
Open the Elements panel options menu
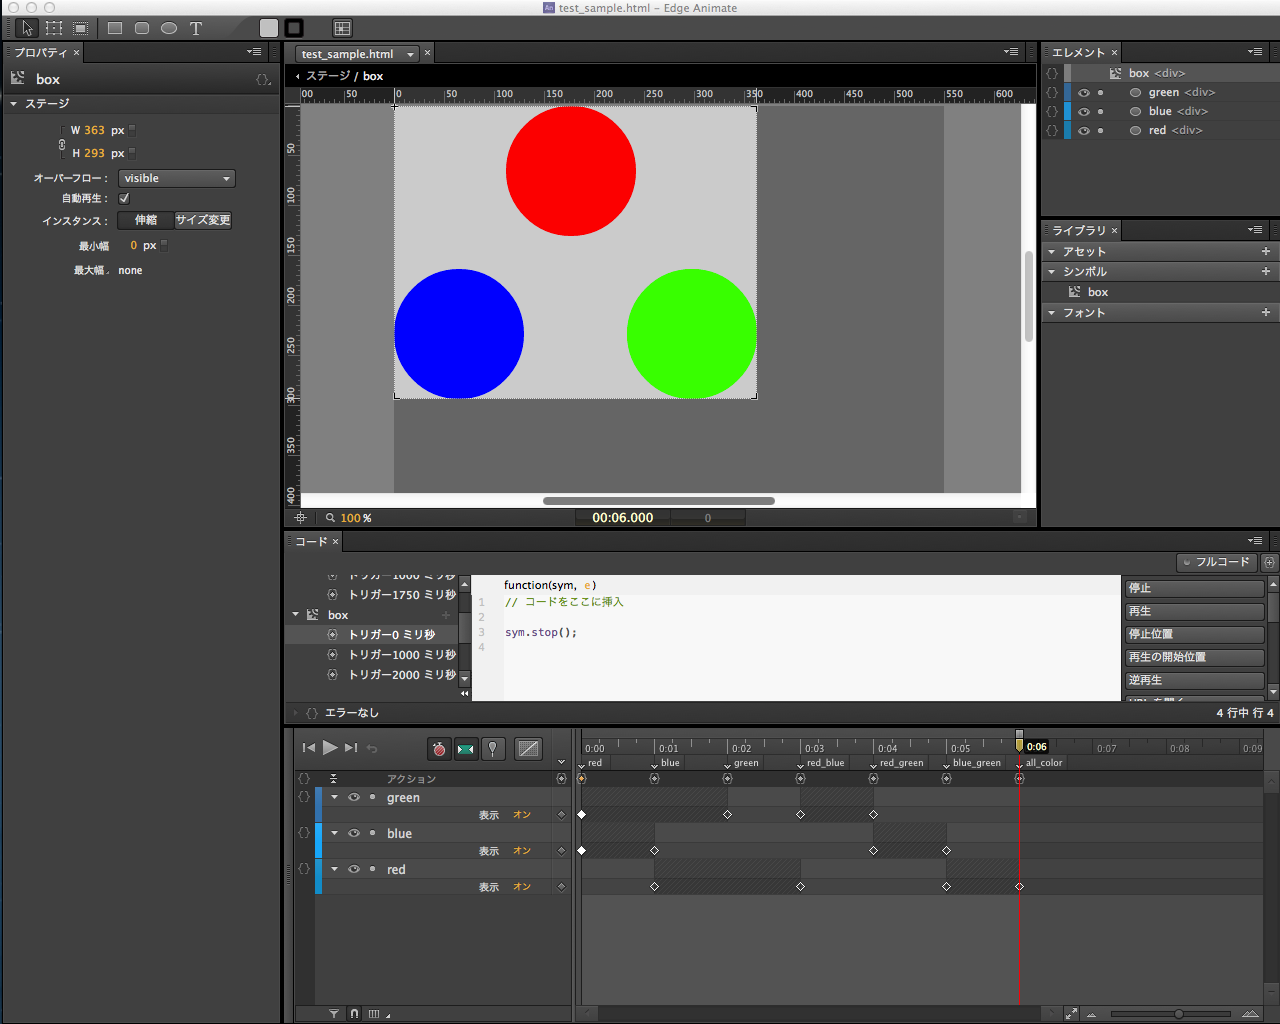[1255, 52]
